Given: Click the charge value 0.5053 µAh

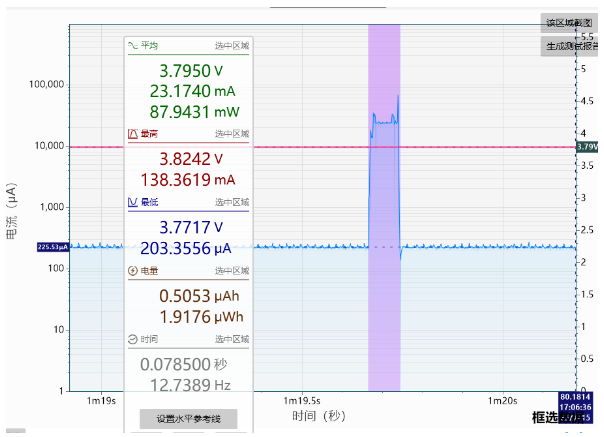Looking at the screenshot, I should (199, 296).
